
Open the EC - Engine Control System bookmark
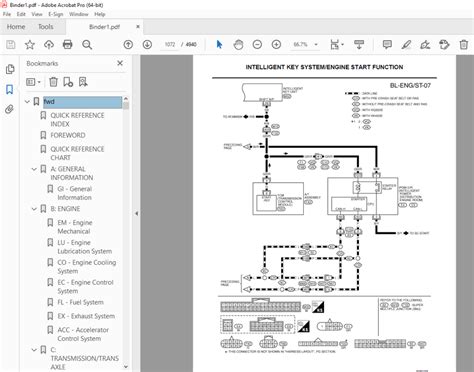(x=85, y=287)
